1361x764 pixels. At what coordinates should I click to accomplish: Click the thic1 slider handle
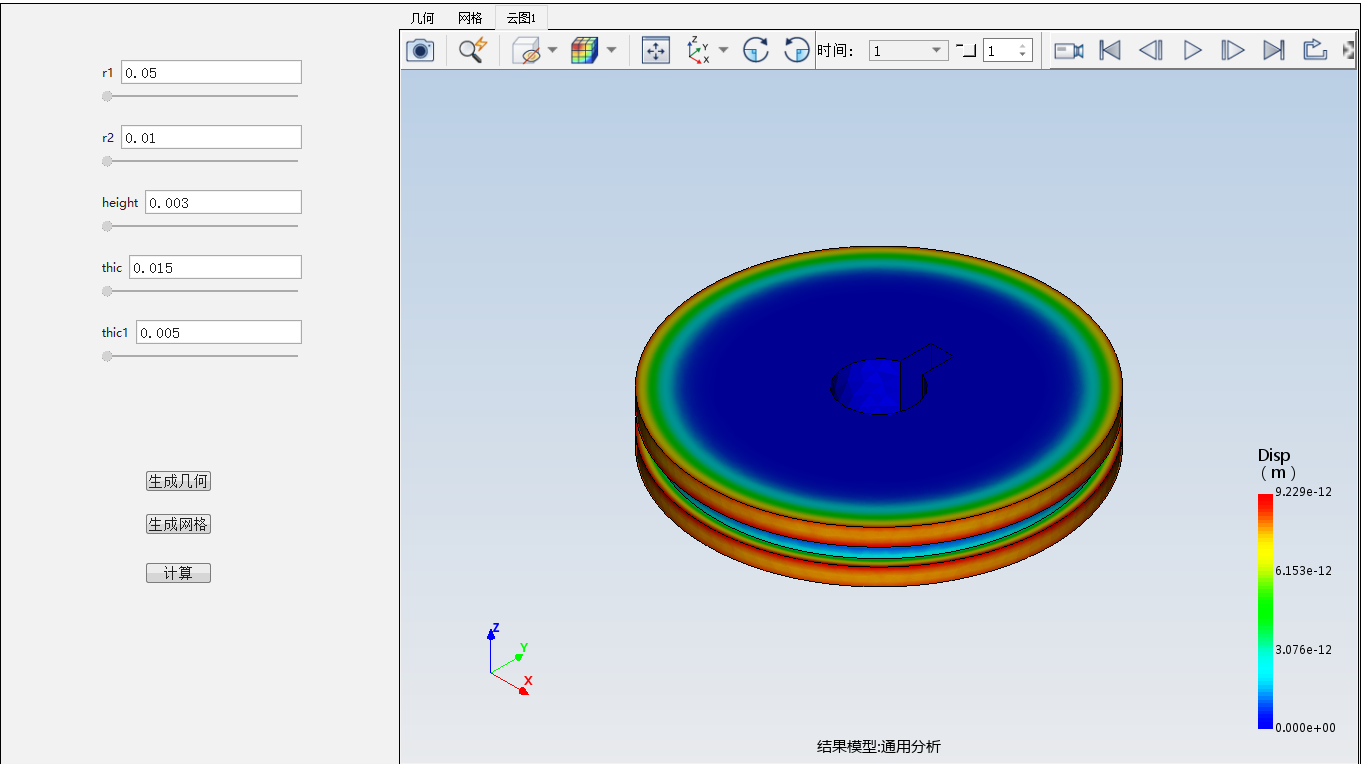point(107,356)
